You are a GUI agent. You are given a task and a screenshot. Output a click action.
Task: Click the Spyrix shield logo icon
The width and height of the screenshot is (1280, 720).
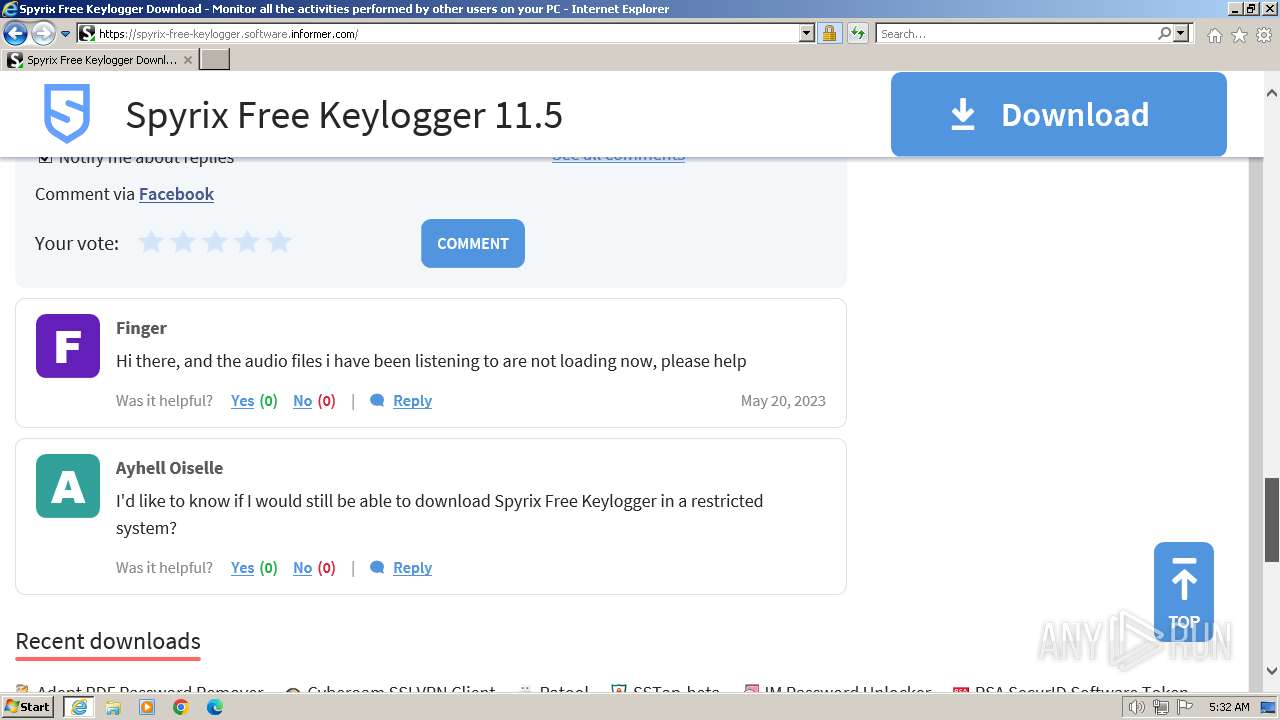click(67, 114)
